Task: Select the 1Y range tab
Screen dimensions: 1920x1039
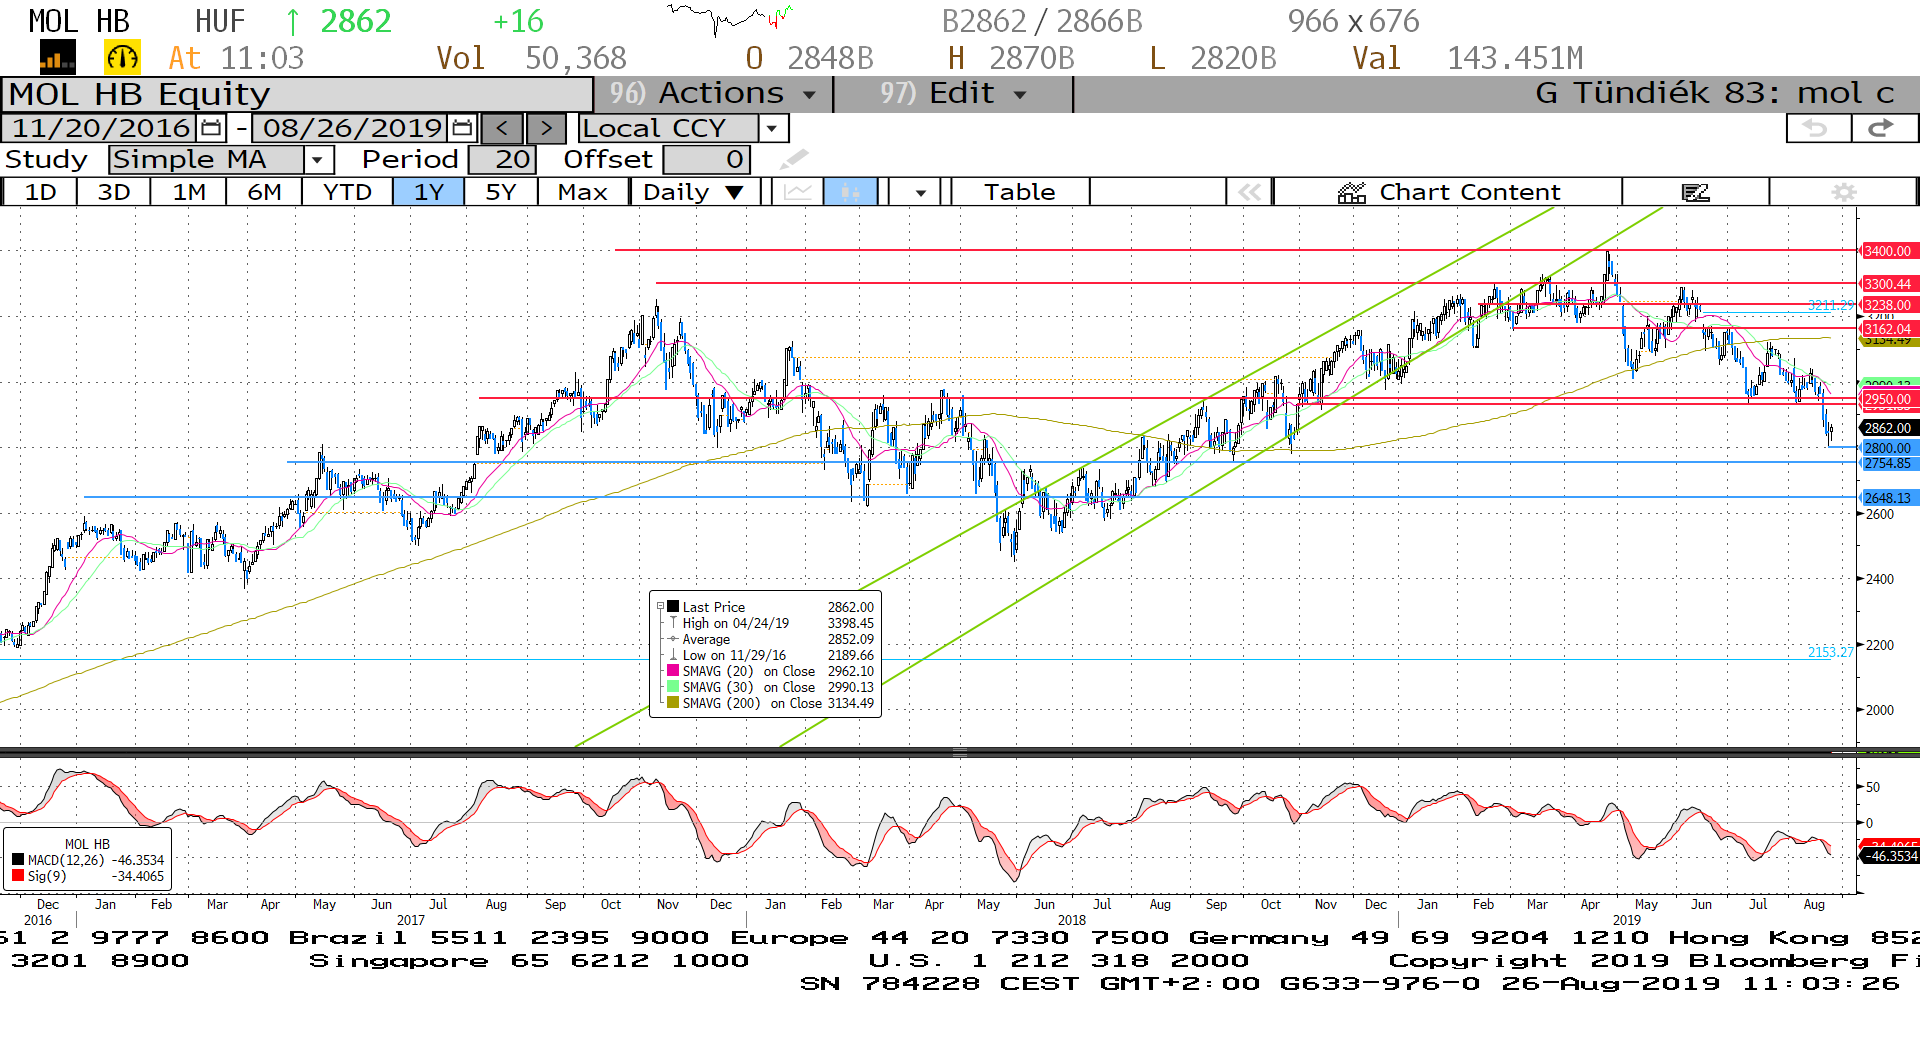Action: [x=429, y=192]
